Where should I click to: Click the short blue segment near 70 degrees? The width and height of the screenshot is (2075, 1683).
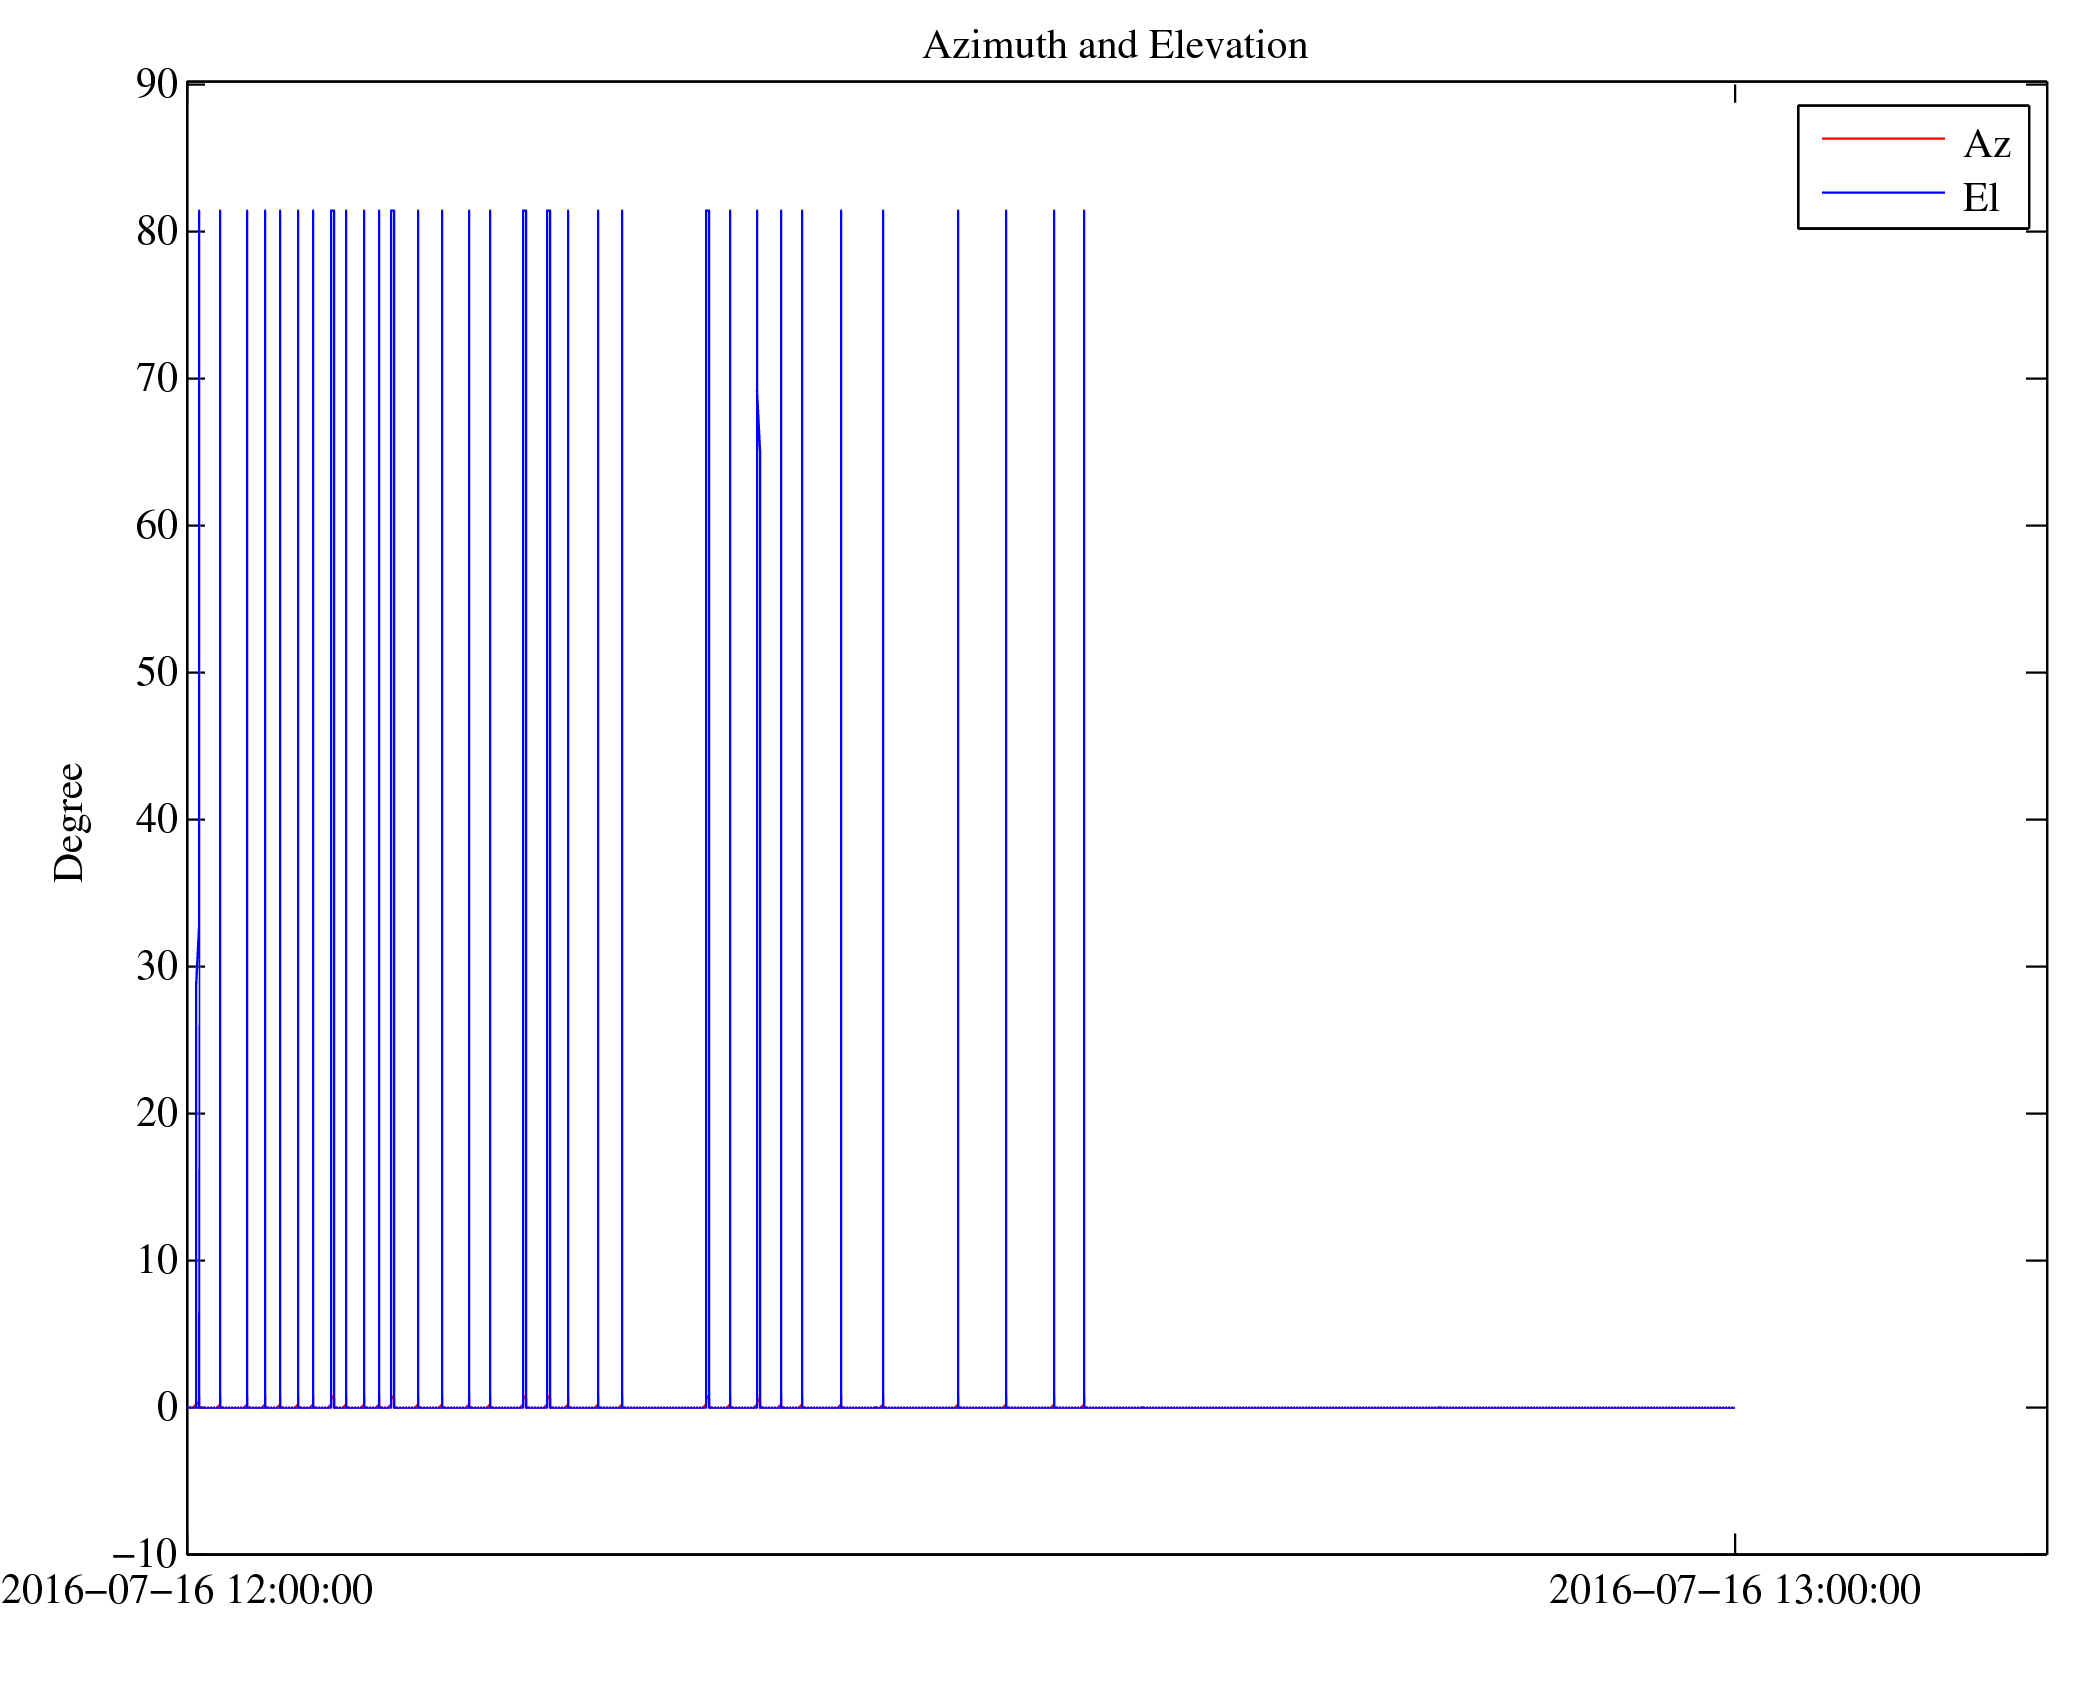758,420
